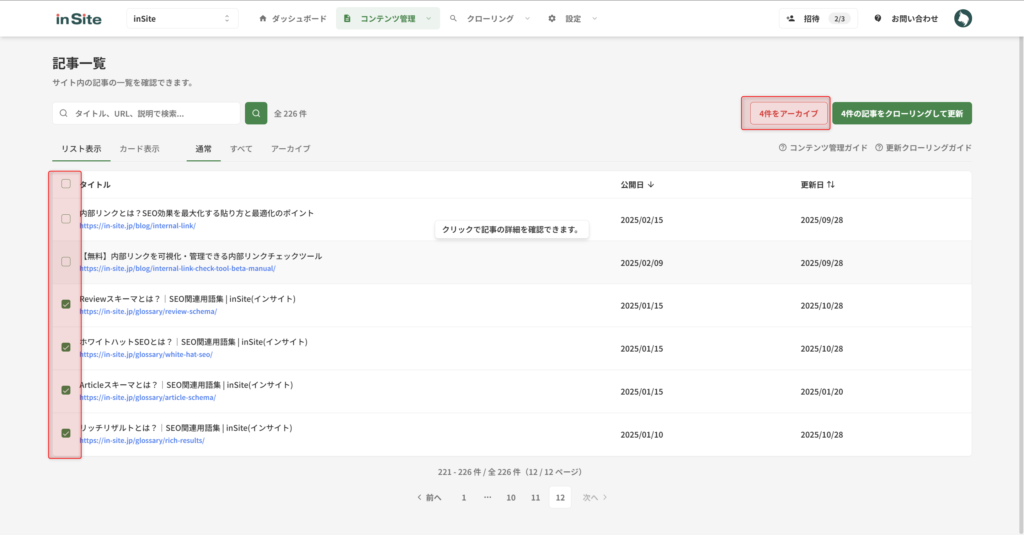
Task: Go to page 11
Action: click(x=536, y=498)
